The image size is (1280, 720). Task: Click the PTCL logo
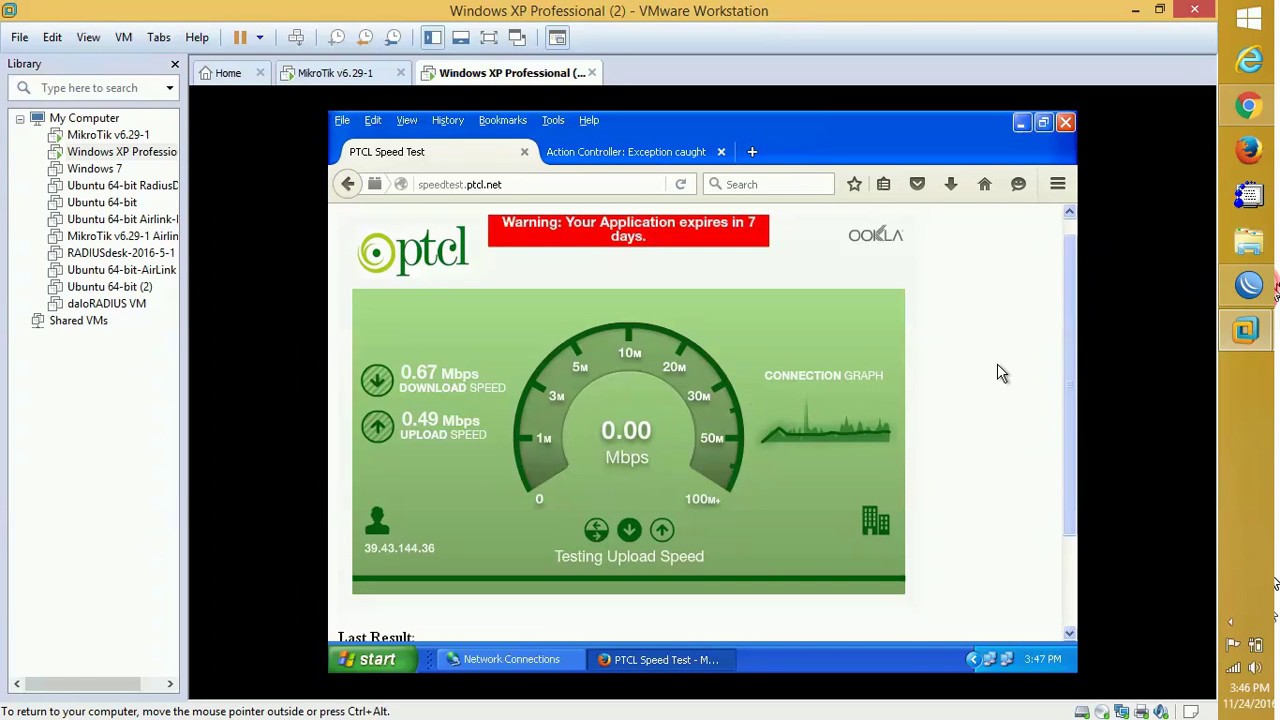click(x=413, y=250)
